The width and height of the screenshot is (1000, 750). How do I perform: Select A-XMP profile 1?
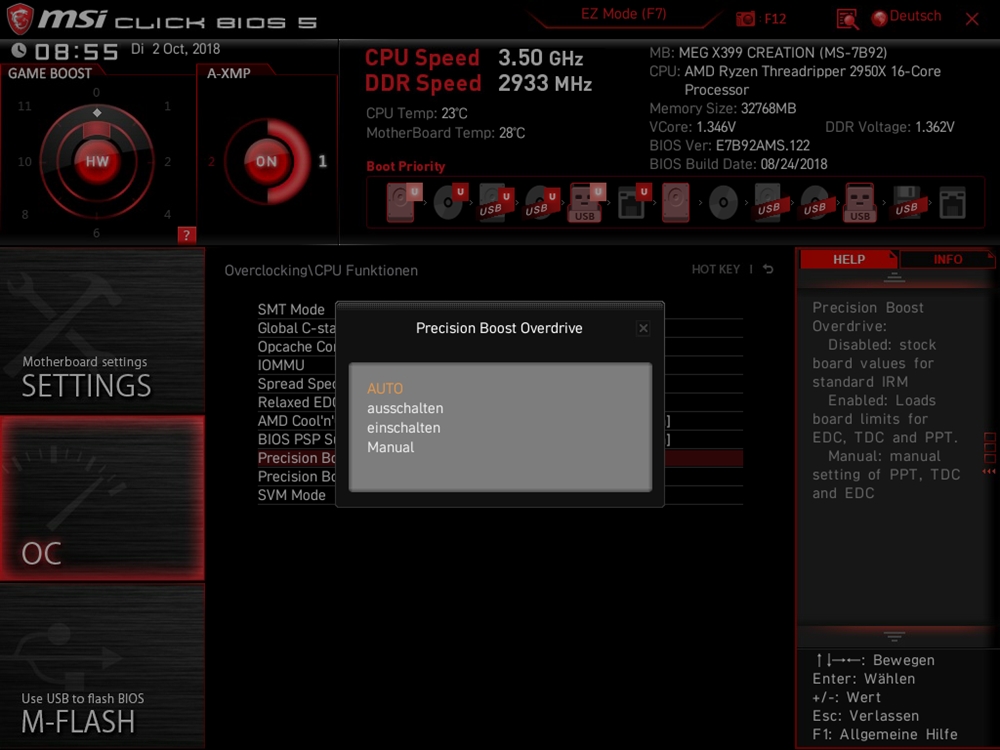[x=323, y=161]
